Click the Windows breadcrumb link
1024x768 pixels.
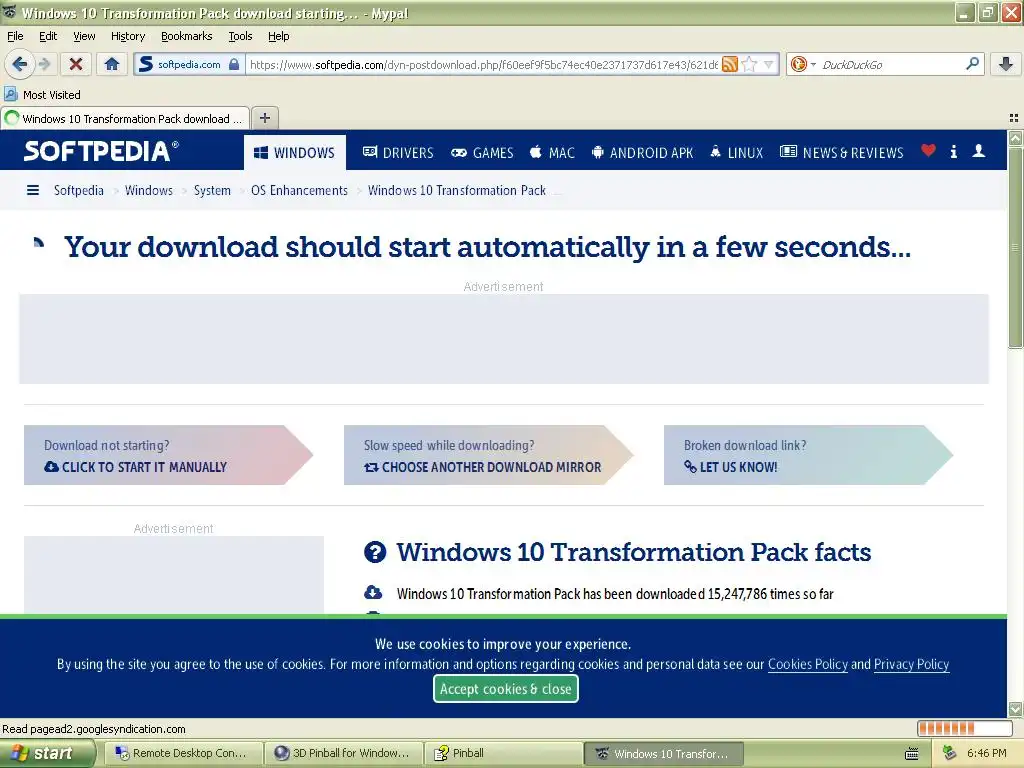149,190
